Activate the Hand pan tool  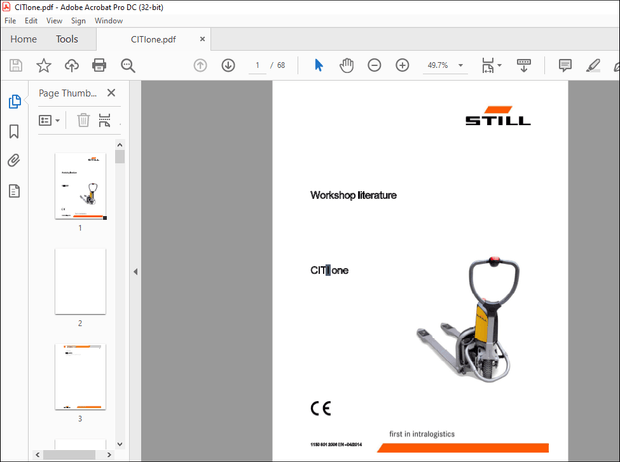tap(346, 65)
